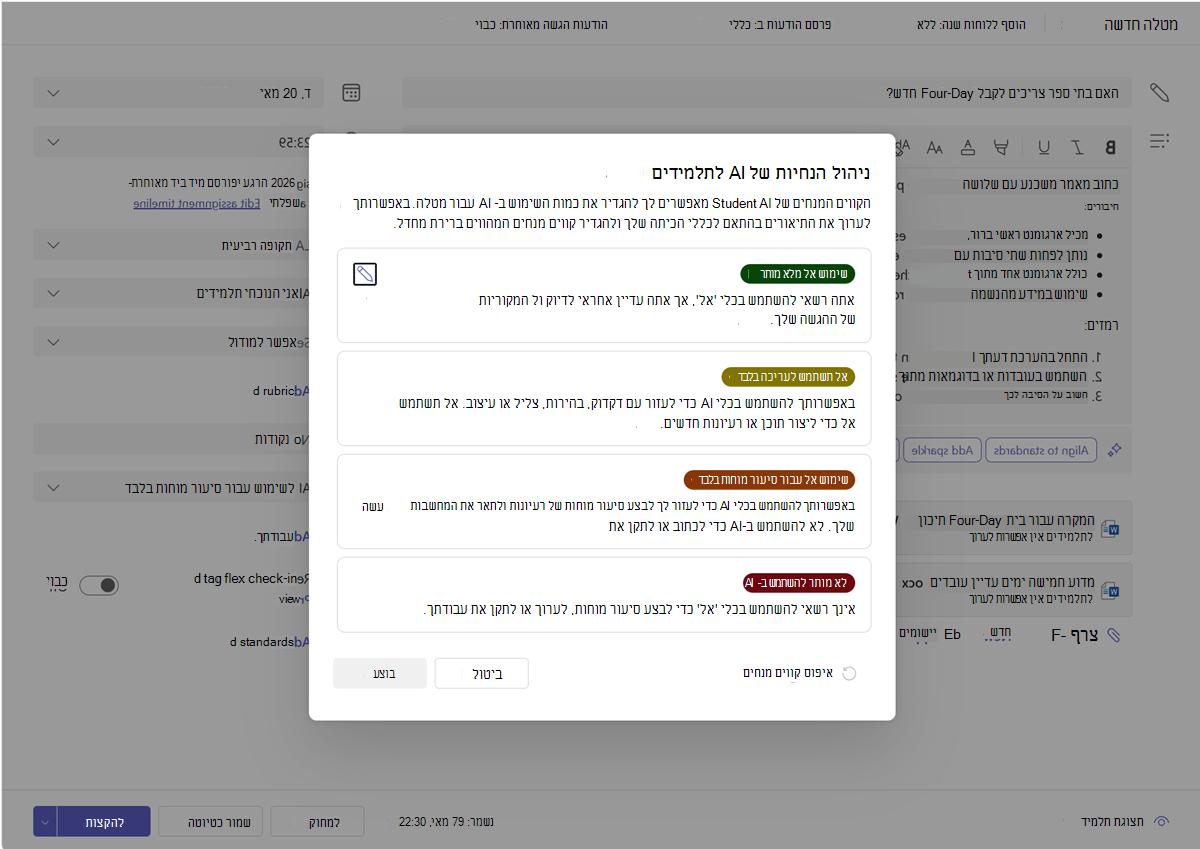This screenshot has height=849, width=1200.
Task: Click the pencil icon beside assignment title
Action: point(1159,93)
